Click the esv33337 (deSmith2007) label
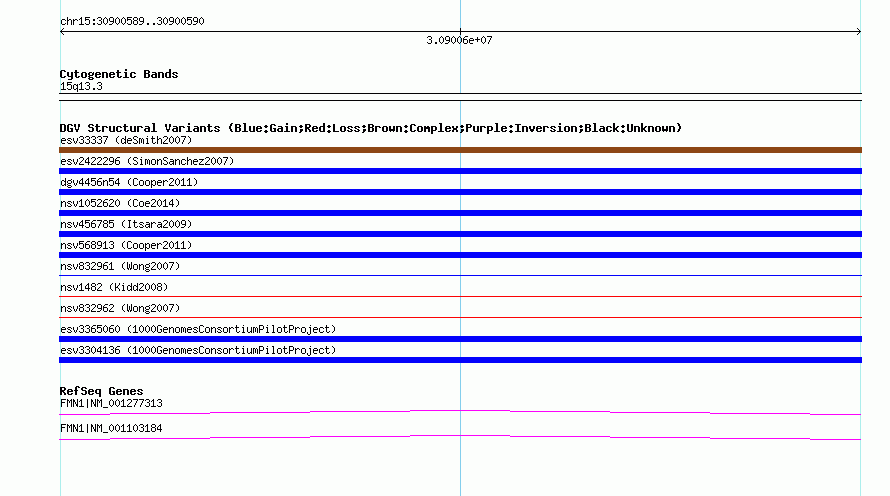 tap(126, 140)
